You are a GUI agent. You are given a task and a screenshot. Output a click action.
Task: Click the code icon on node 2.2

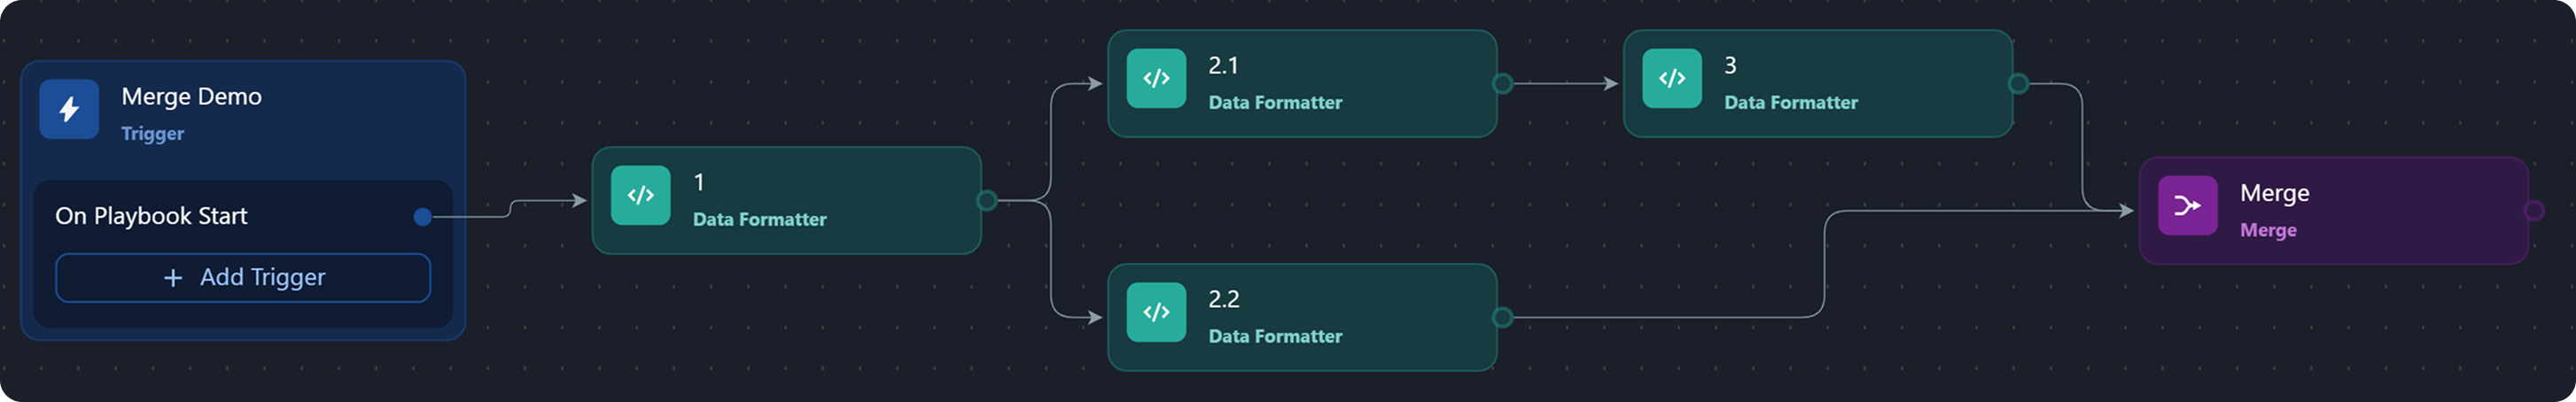click(x=1156, y=312)
